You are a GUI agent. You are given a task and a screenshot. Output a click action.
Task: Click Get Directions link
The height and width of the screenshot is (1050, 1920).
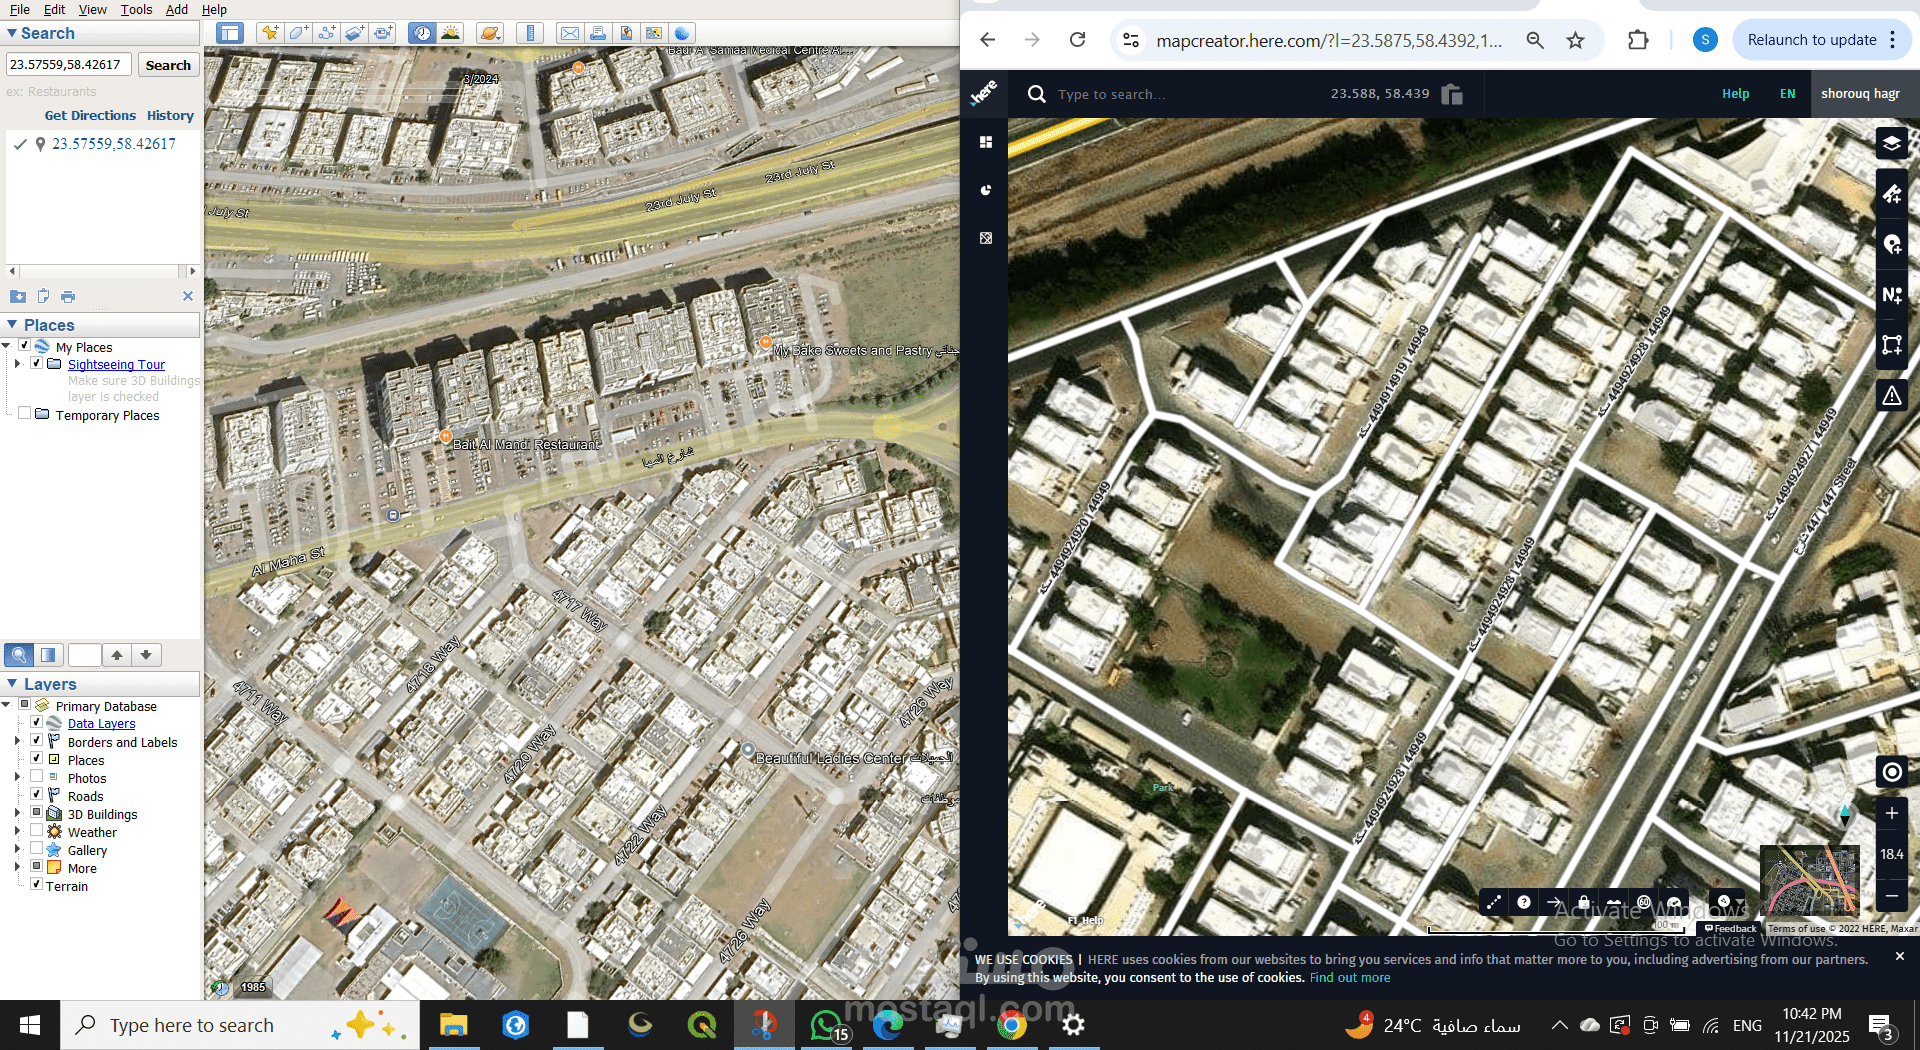tap(90, 115)
